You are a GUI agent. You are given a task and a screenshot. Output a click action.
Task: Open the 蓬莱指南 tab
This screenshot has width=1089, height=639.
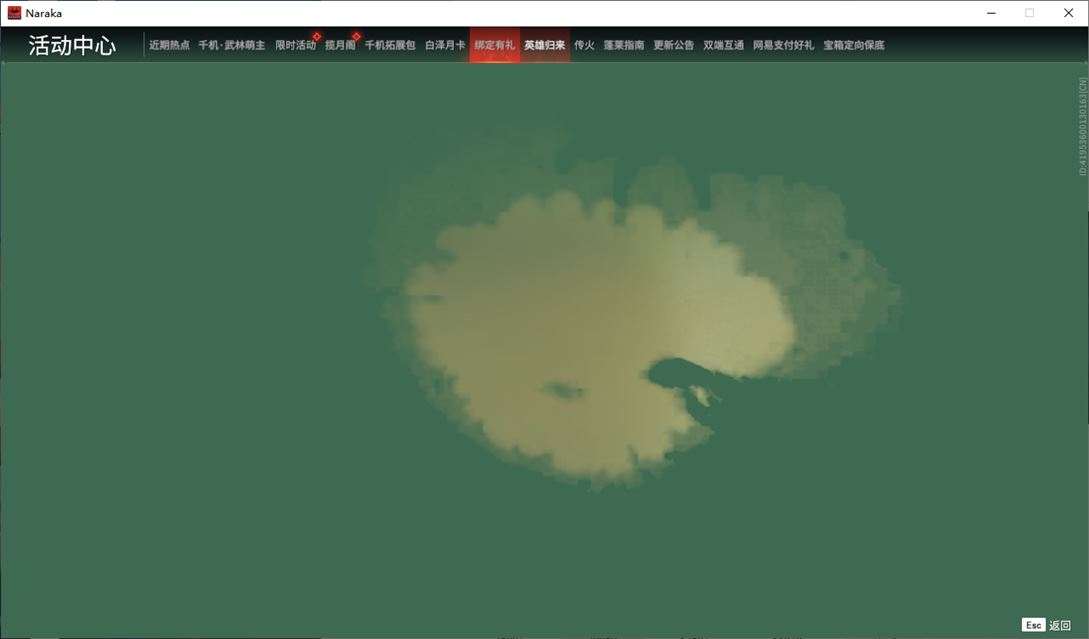coord(624,45)
